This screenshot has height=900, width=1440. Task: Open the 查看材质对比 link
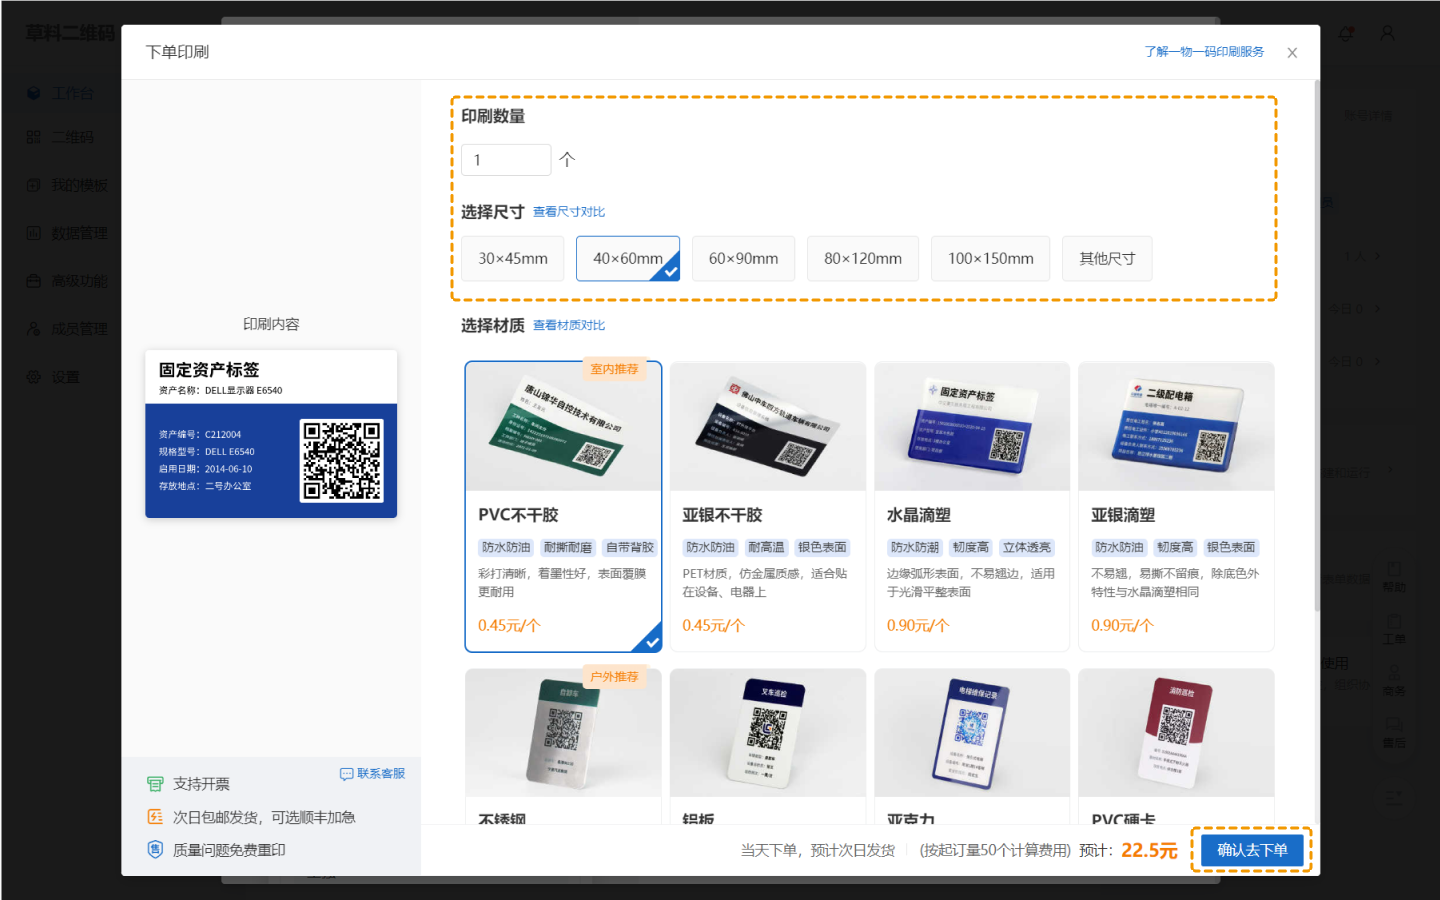[569, 325]
